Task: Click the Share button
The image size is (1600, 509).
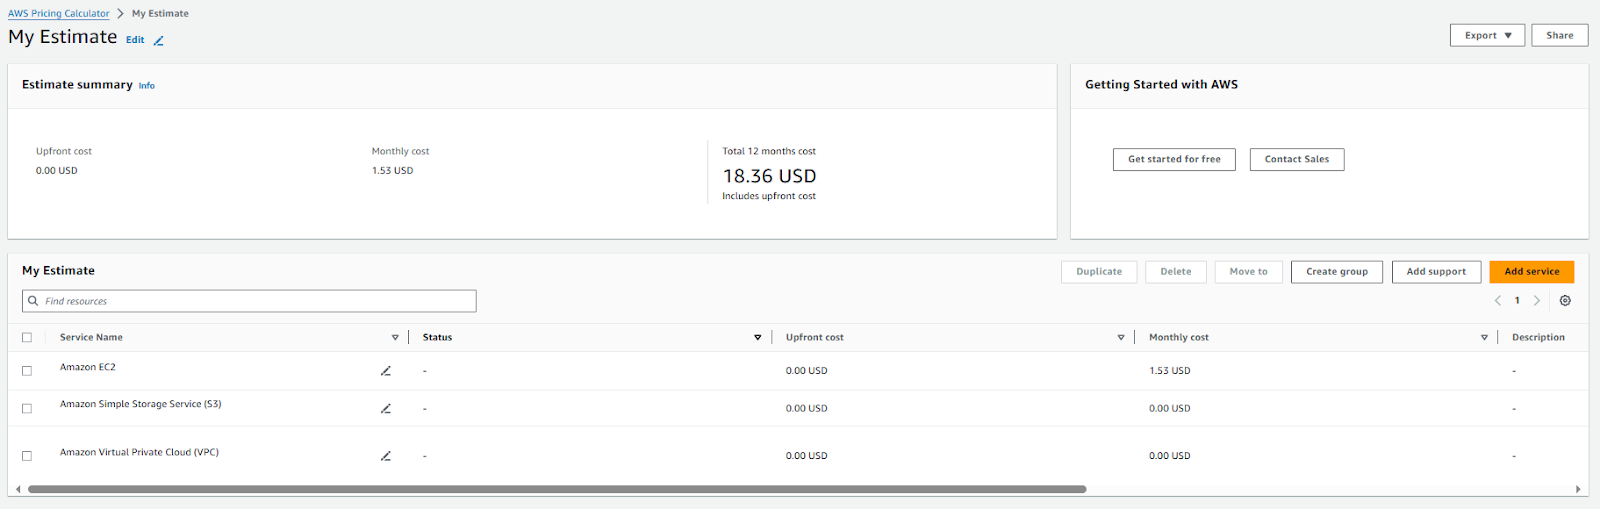Action: pyautogui.click(x=1560, y=35)
